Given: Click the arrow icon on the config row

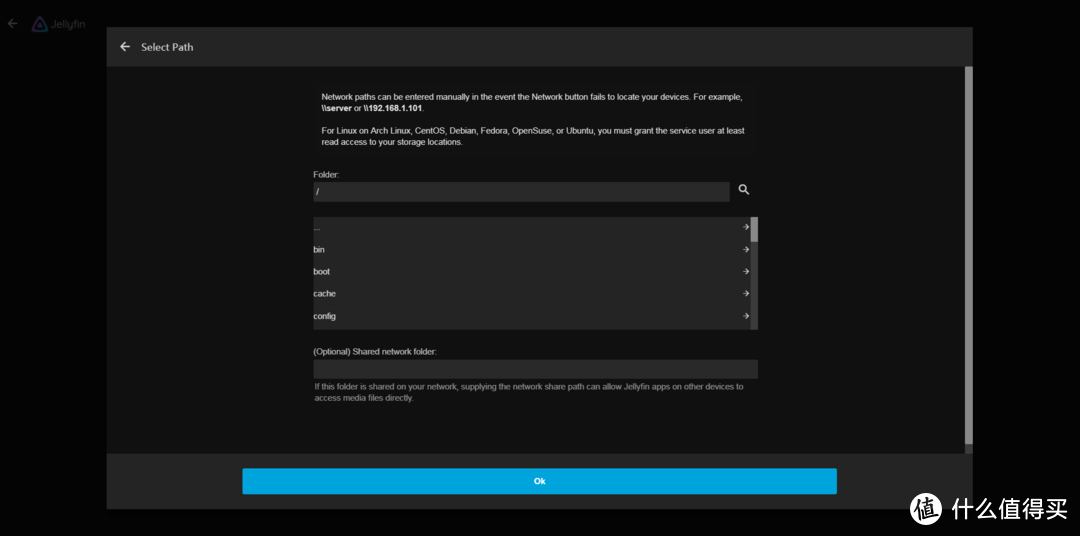Looking at the screenshot, I should [746, 316].
